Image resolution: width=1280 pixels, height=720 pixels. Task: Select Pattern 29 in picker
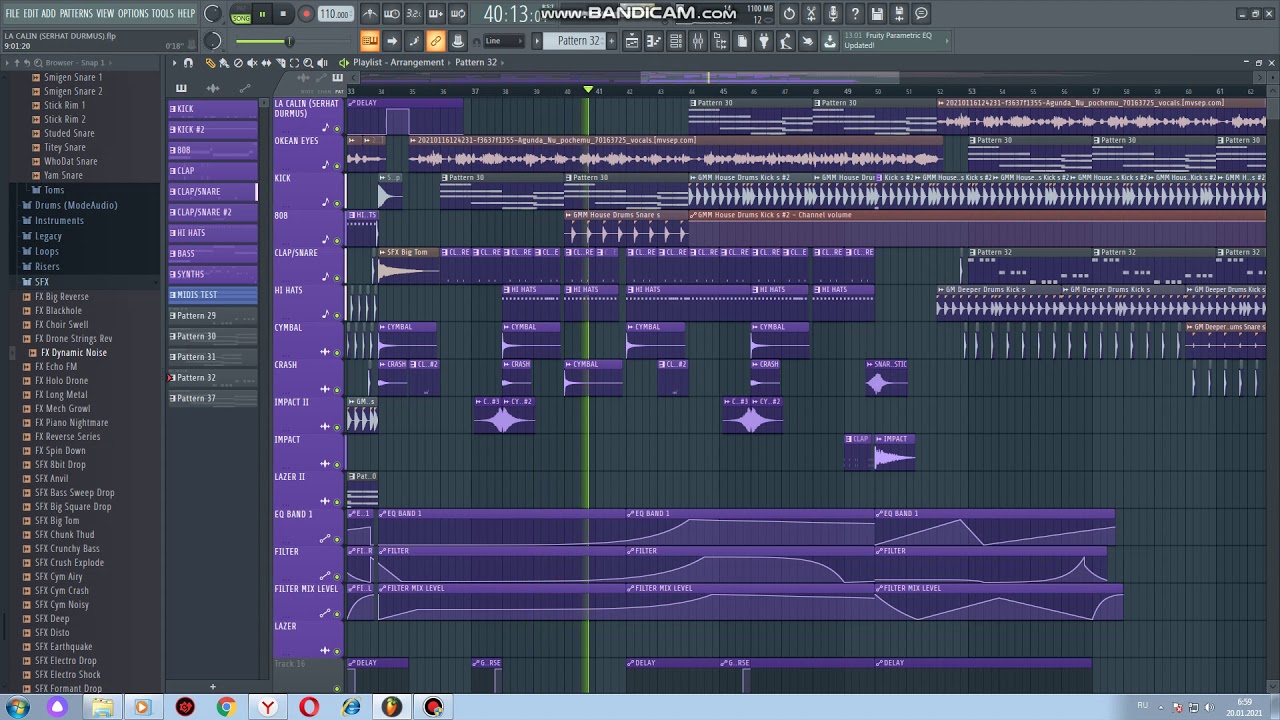coord(212,316)
